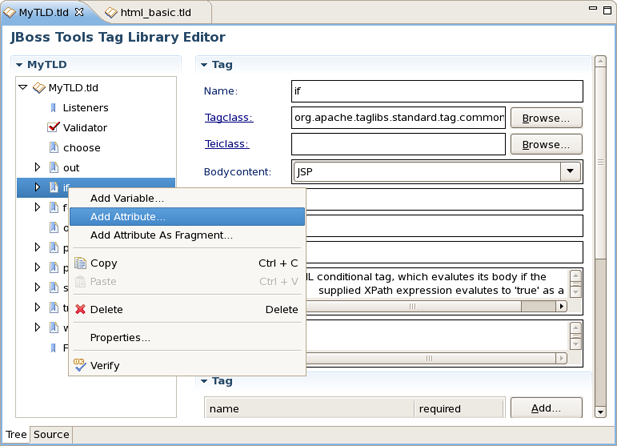Collapse the MyTLD section header
Image resolution: width=617 pixels, height=446 pixels.
(x=19, y=65)
